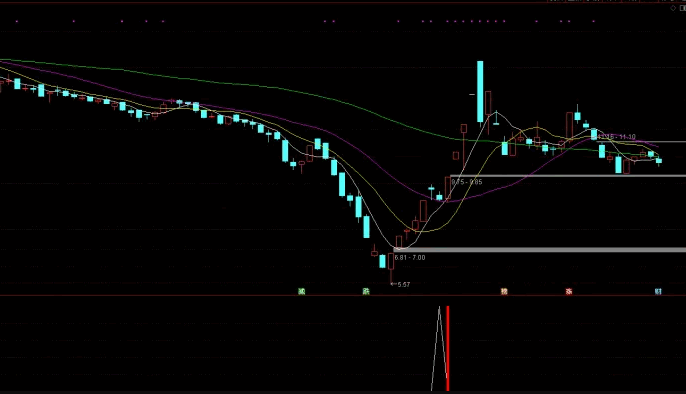Click the green 减 event marker
686x394 pixels.
point(301,291)
